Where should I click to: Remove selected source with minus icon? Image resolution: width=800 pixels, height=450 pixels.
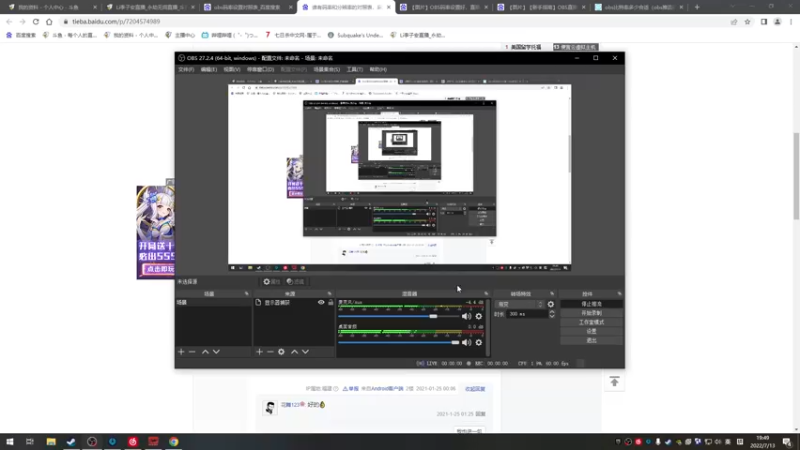click(270, 352)
